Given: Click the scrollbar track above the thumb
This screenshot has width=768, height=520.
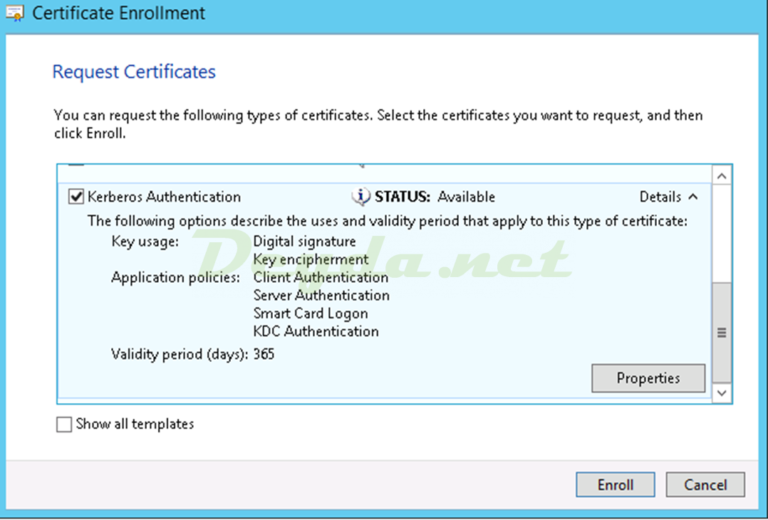Looking at the screenshot, I should (722, 232).
